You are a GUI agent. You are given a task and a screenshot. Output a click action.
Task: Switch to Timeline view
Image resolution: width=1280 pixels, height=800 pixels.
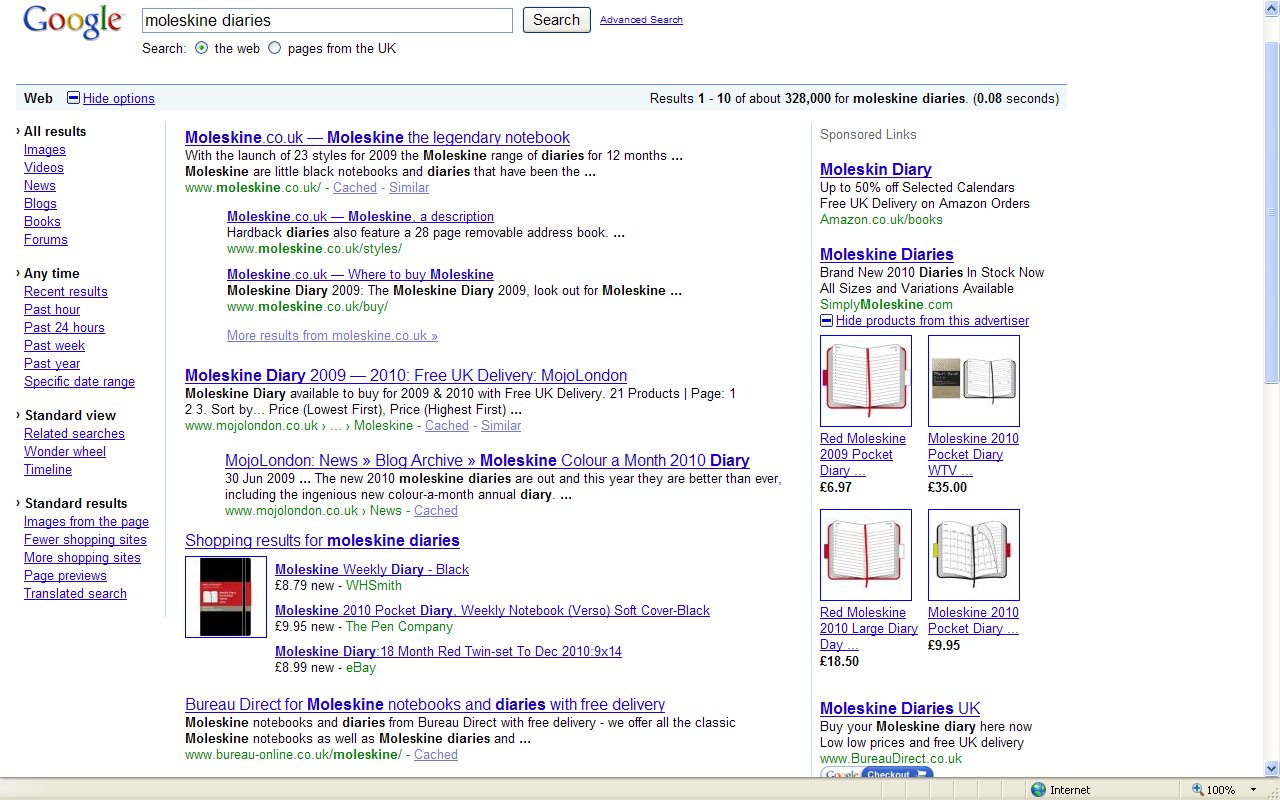coord(48,470)
